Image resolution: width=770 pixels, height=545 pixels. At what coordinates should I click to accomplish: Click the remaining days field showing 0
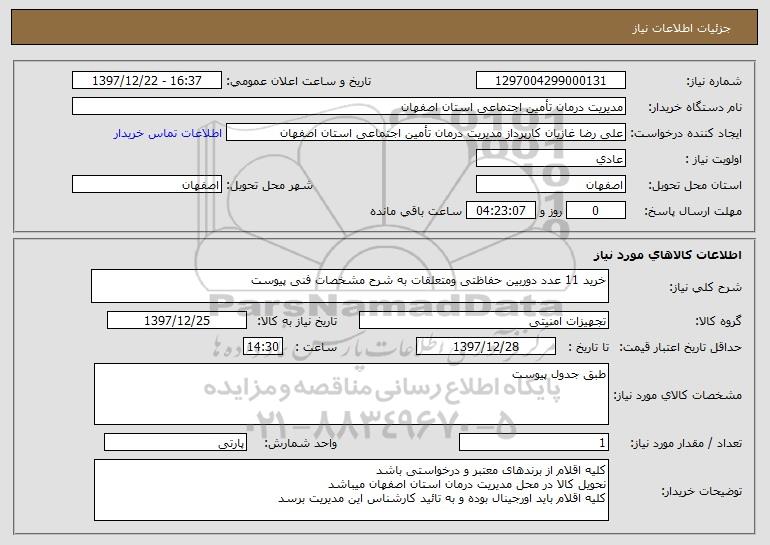tap(596, 211)
